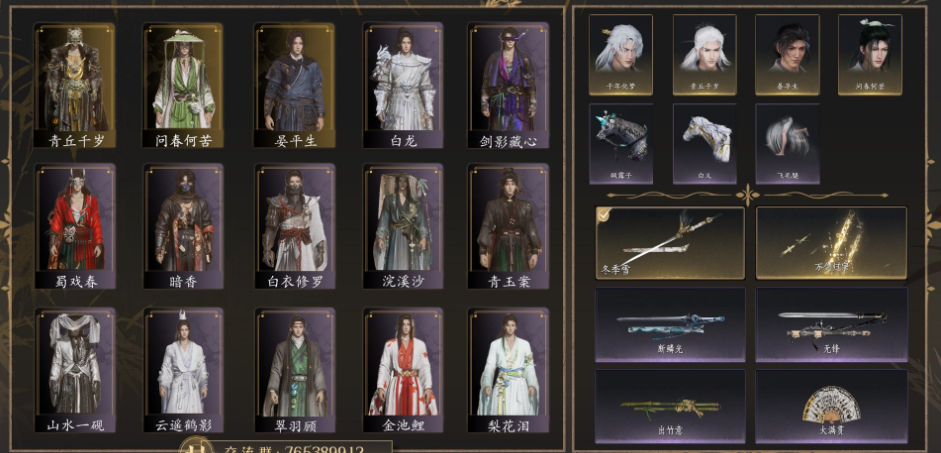The height and width of the screenshot is (453, 941).
Task: Pick the 出竹意 bamboo weapon skin
Action: 670,406
